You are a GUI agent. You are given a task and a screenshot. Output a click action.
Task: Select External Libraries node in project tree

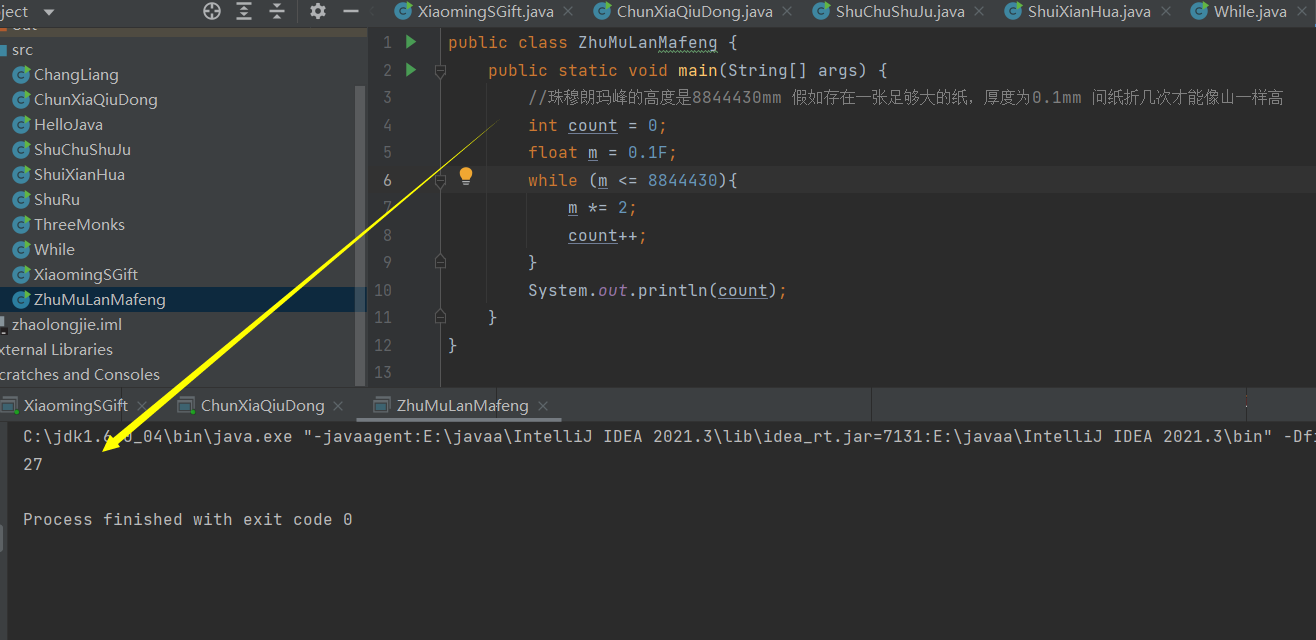[x=56, y=349]
